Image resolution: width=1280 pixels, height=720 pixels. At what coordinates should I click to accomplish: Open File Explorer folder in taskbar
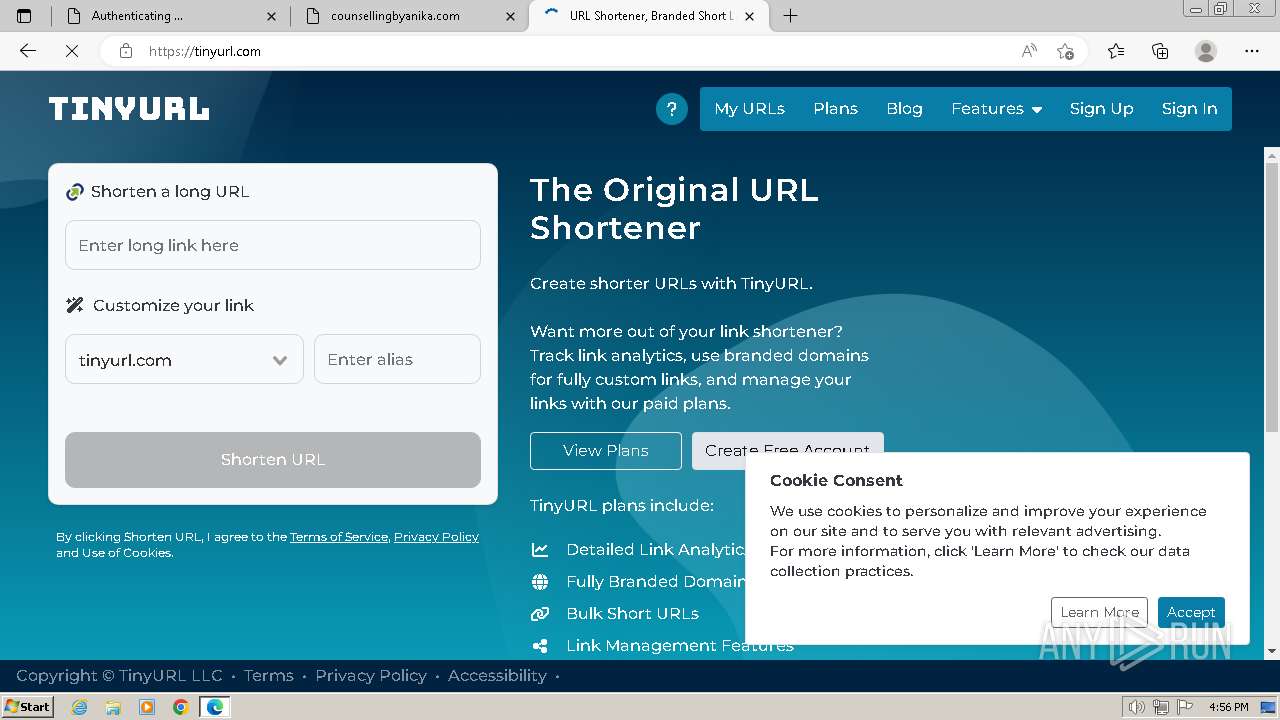[113, 707]
